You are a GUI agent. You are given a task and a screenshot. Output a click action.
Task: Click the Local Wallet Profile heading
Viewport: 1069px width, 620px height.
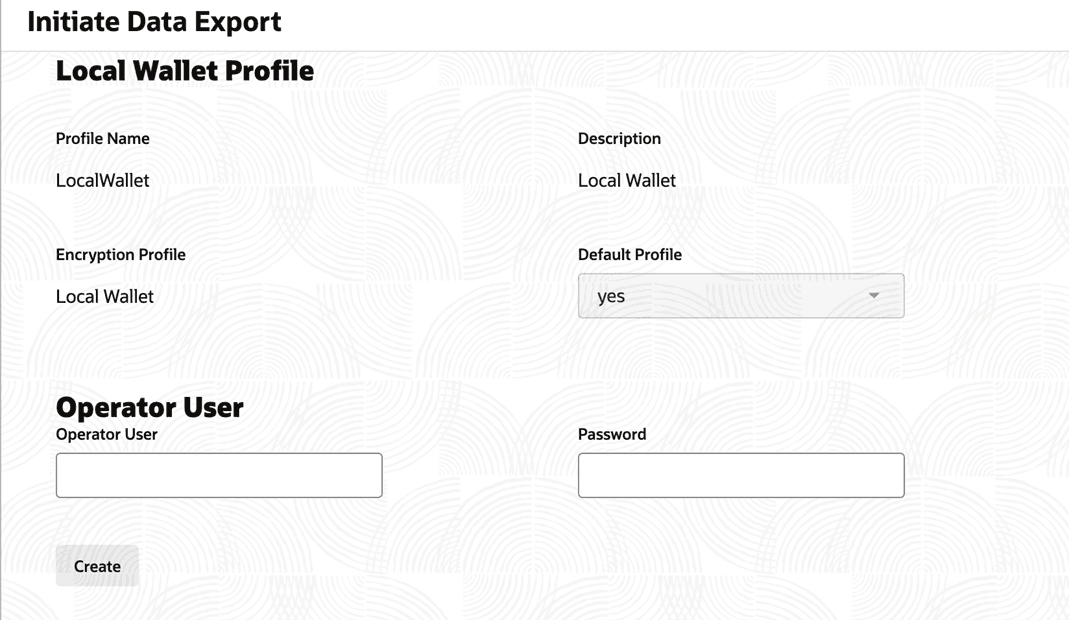[185, 71]
